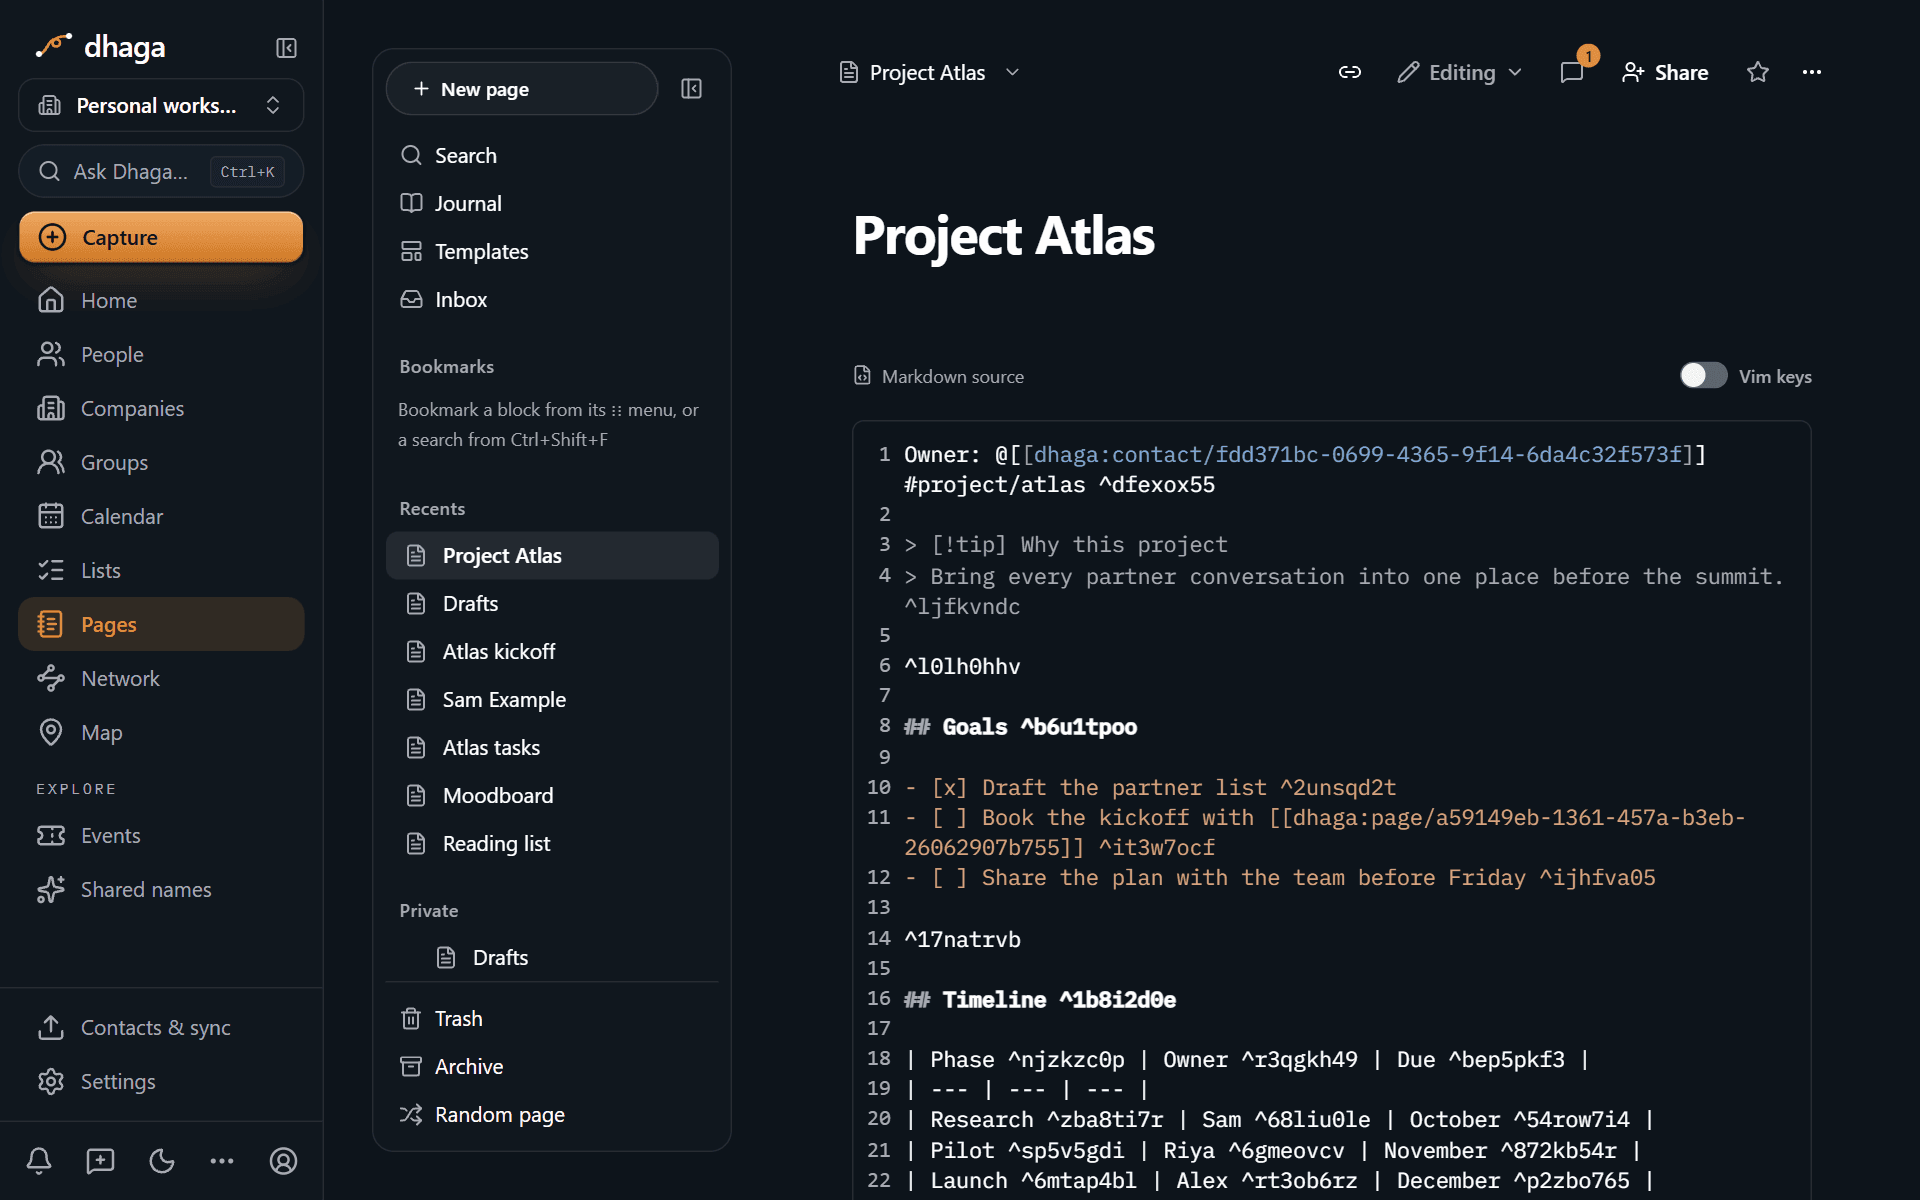Open the Journal

click(552, 203)
